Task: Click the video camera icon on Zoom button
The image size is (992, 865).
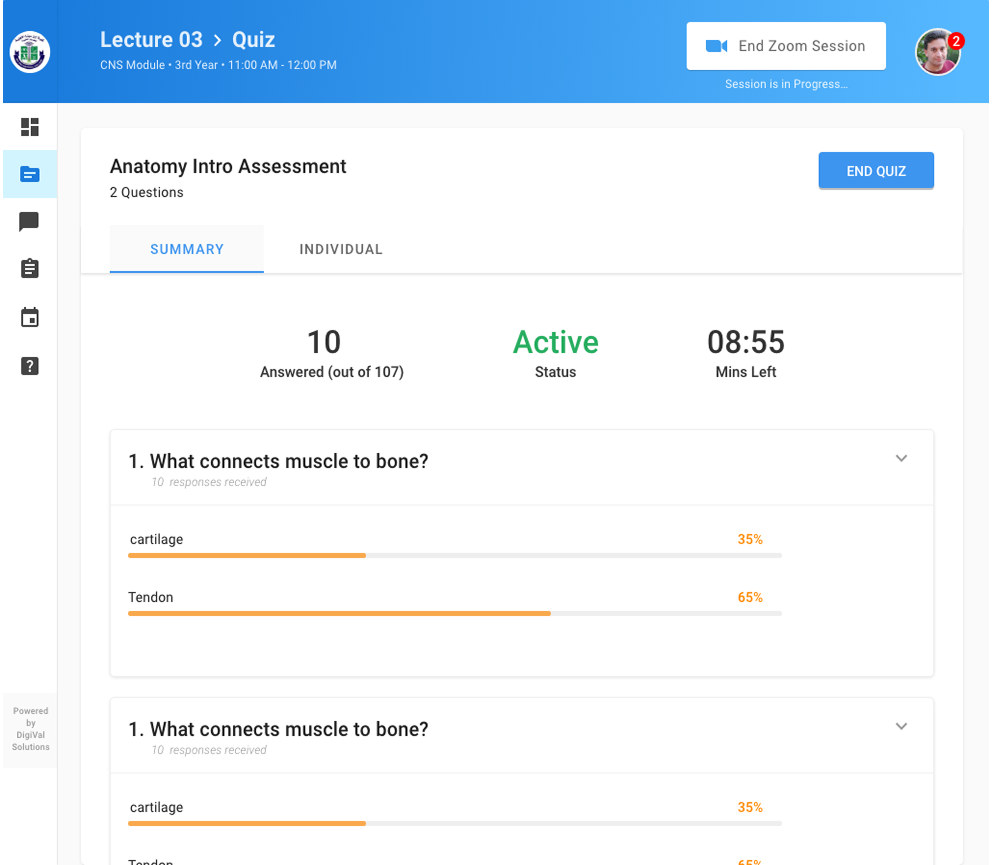Action: pos(716,46)
